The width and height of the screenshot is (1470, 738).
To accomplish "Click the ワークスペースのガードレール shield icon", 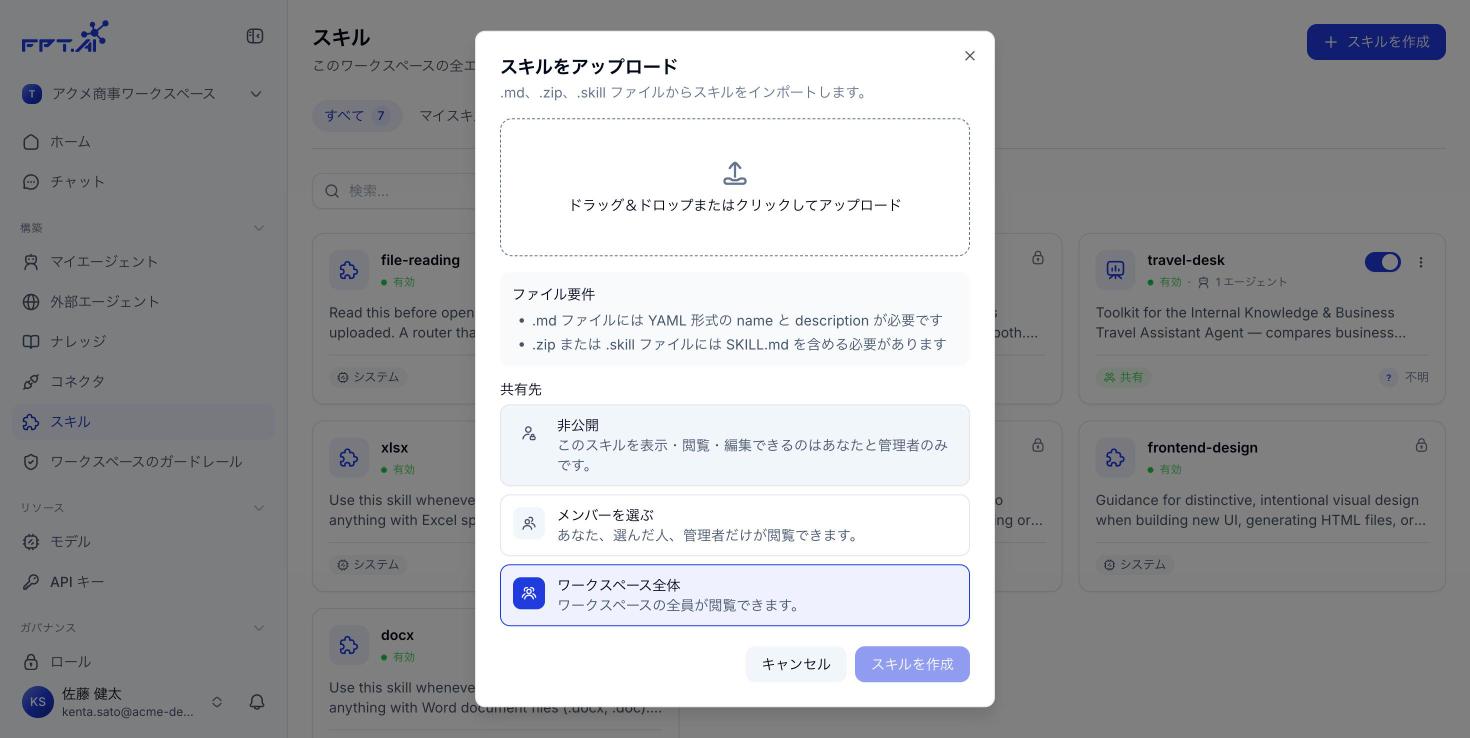I will click(x=31, y=462).
